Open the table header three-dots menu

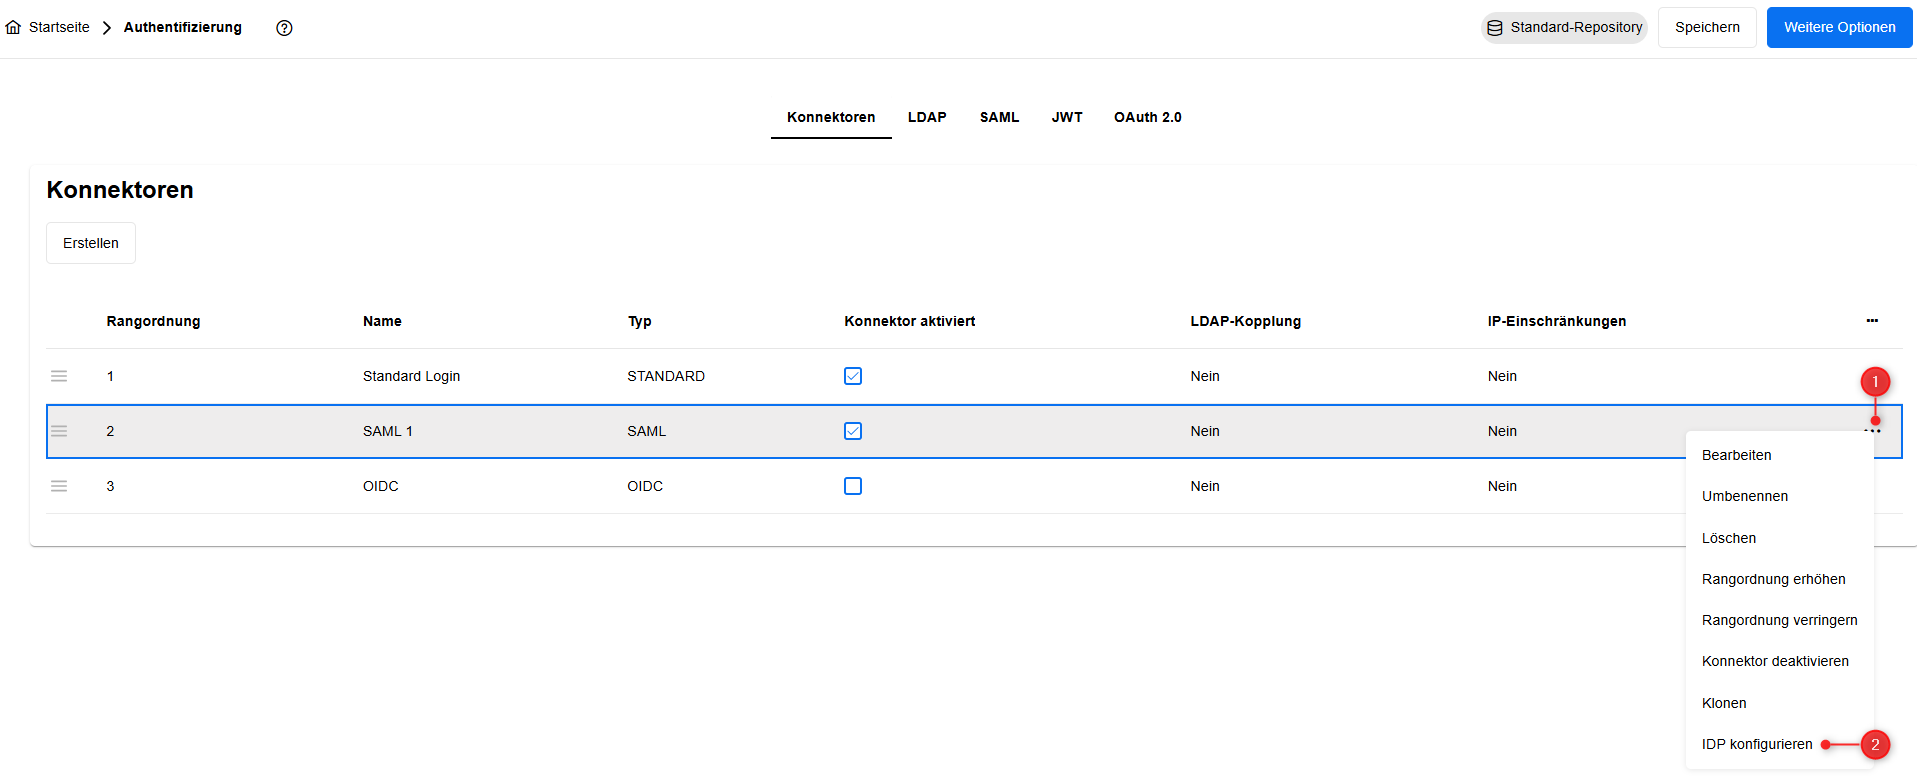click(1871, 321)
